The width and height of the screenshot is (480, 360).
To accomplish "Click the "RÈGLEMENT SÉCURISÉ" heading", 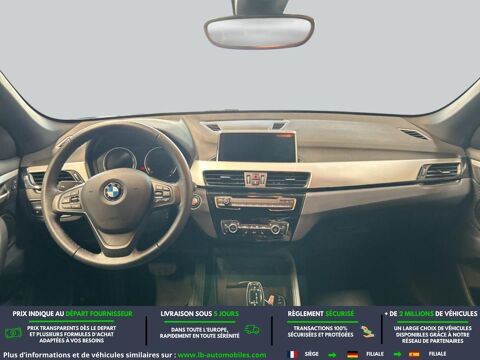I will pos(321,314).
